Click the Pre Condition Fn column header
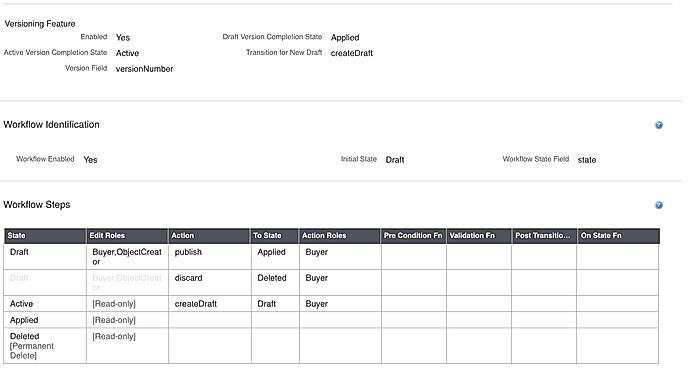This screenshot has height=368, width=688. 413,236
